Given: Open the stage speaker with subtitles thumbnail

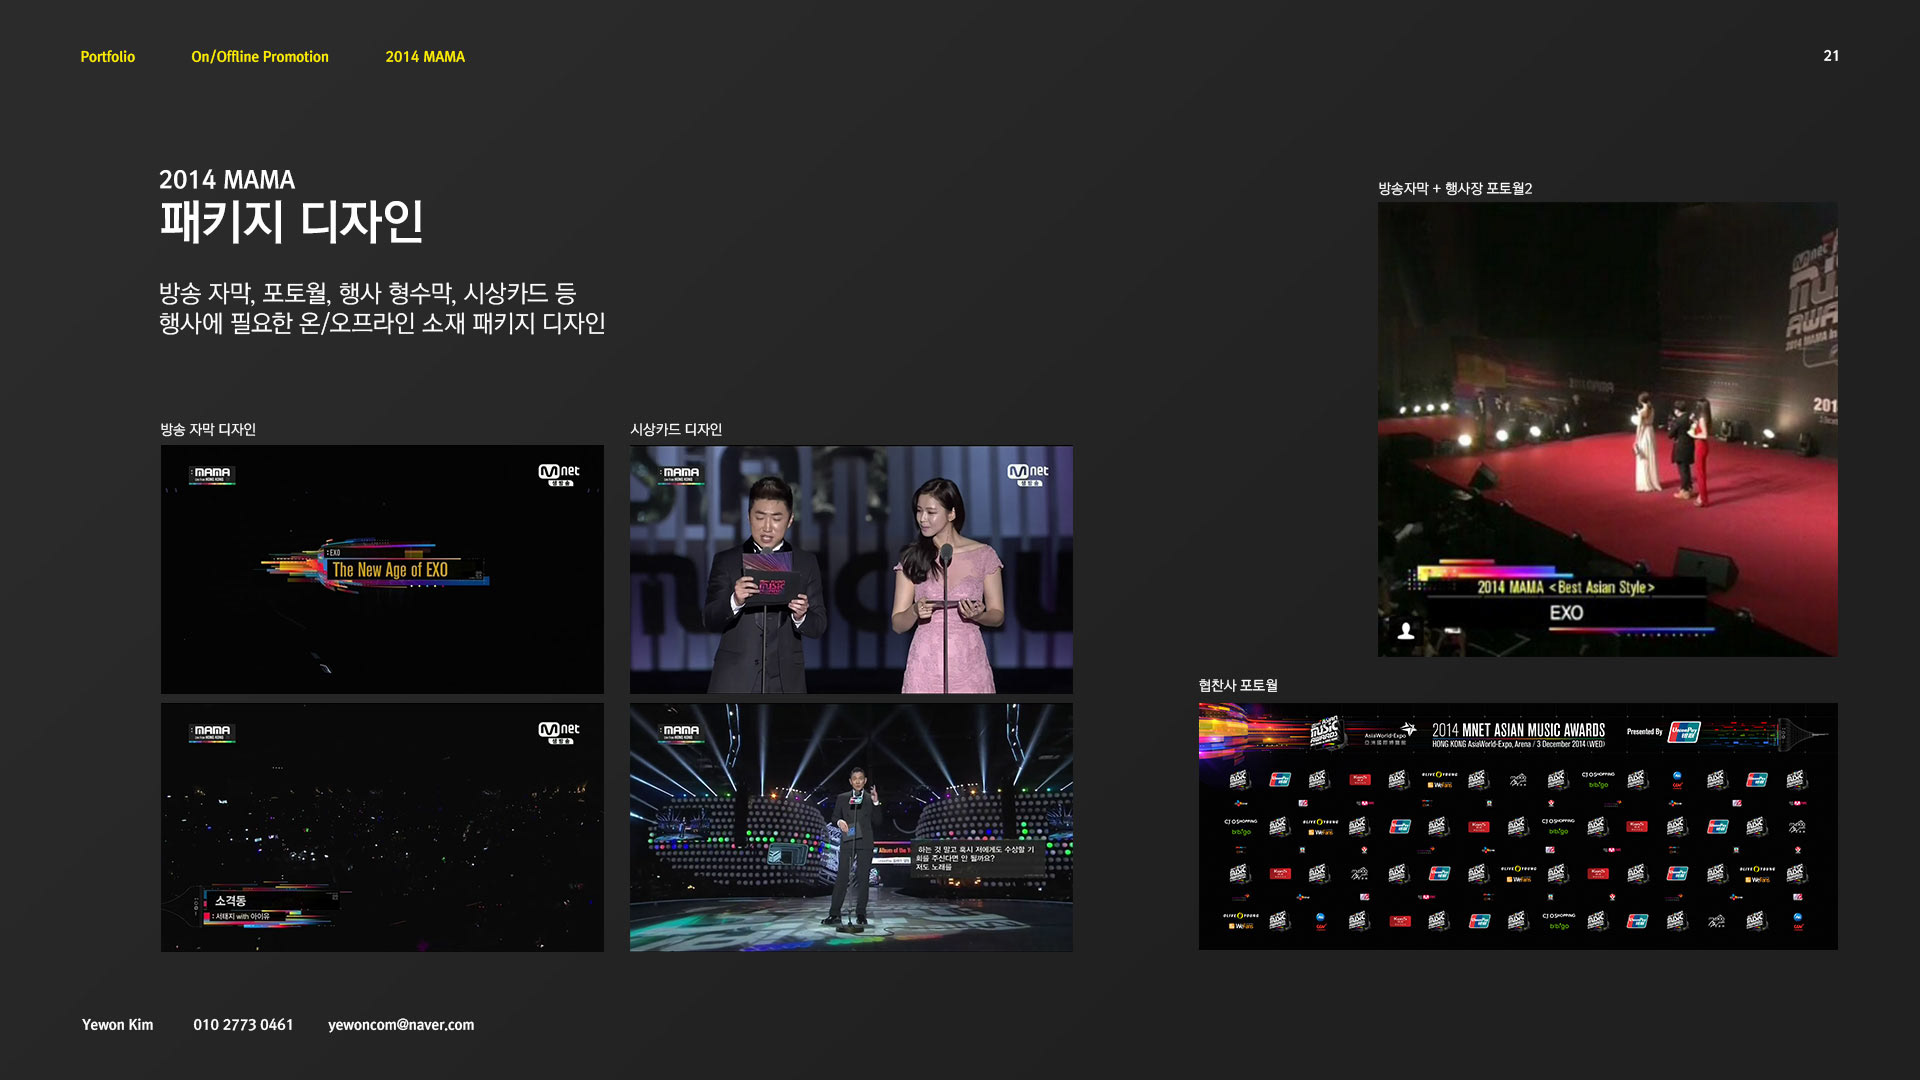Looking at the screenshot, I should [851, 827].
